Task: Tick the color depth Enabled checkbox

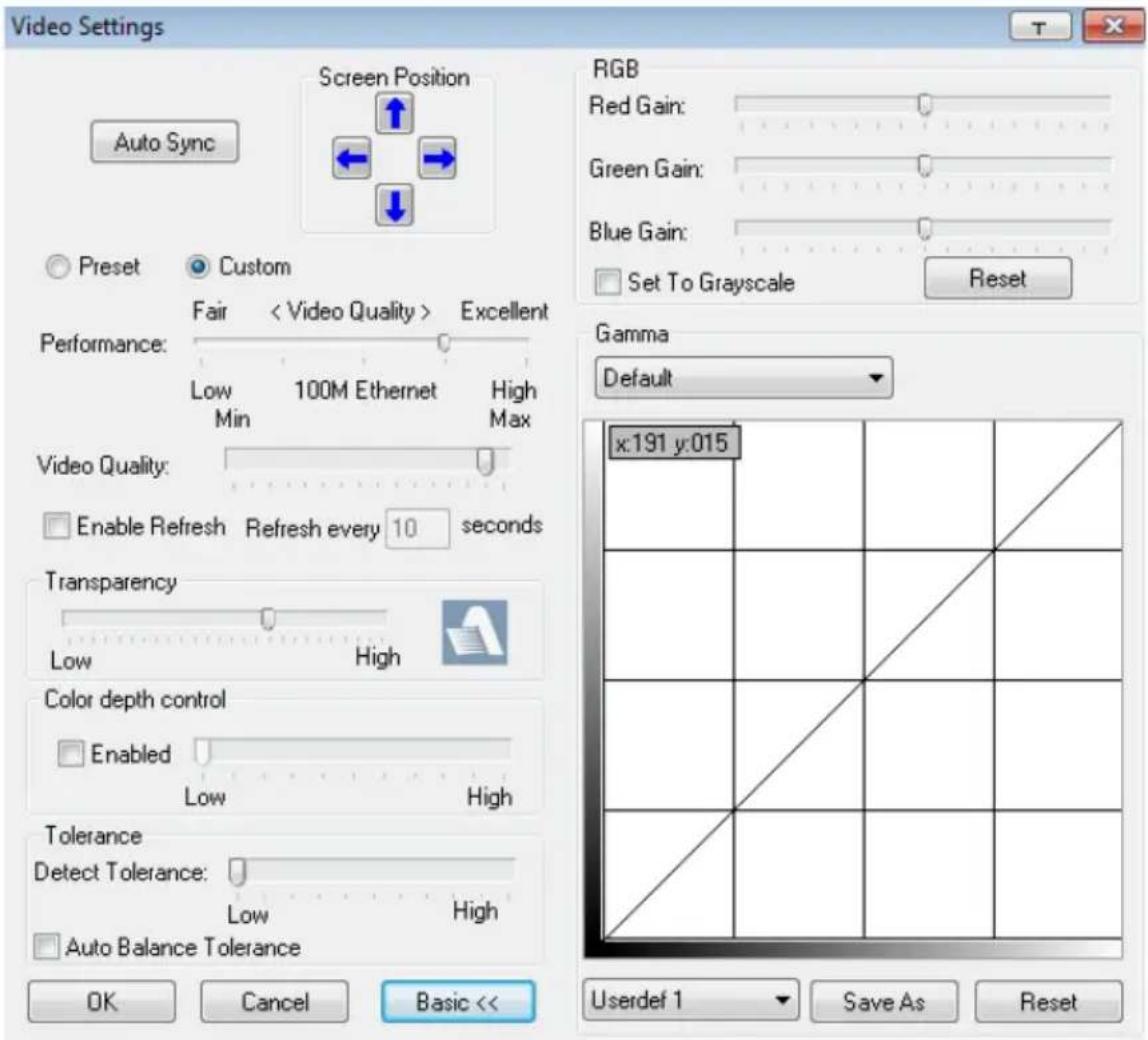Action: 70,754
